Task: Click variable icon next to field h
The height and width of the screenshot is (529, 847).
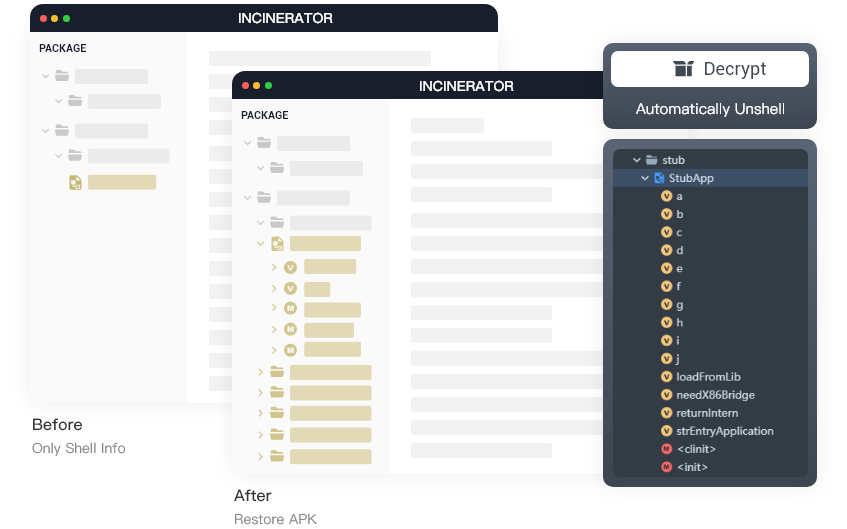Action: (x=667, y=323)
